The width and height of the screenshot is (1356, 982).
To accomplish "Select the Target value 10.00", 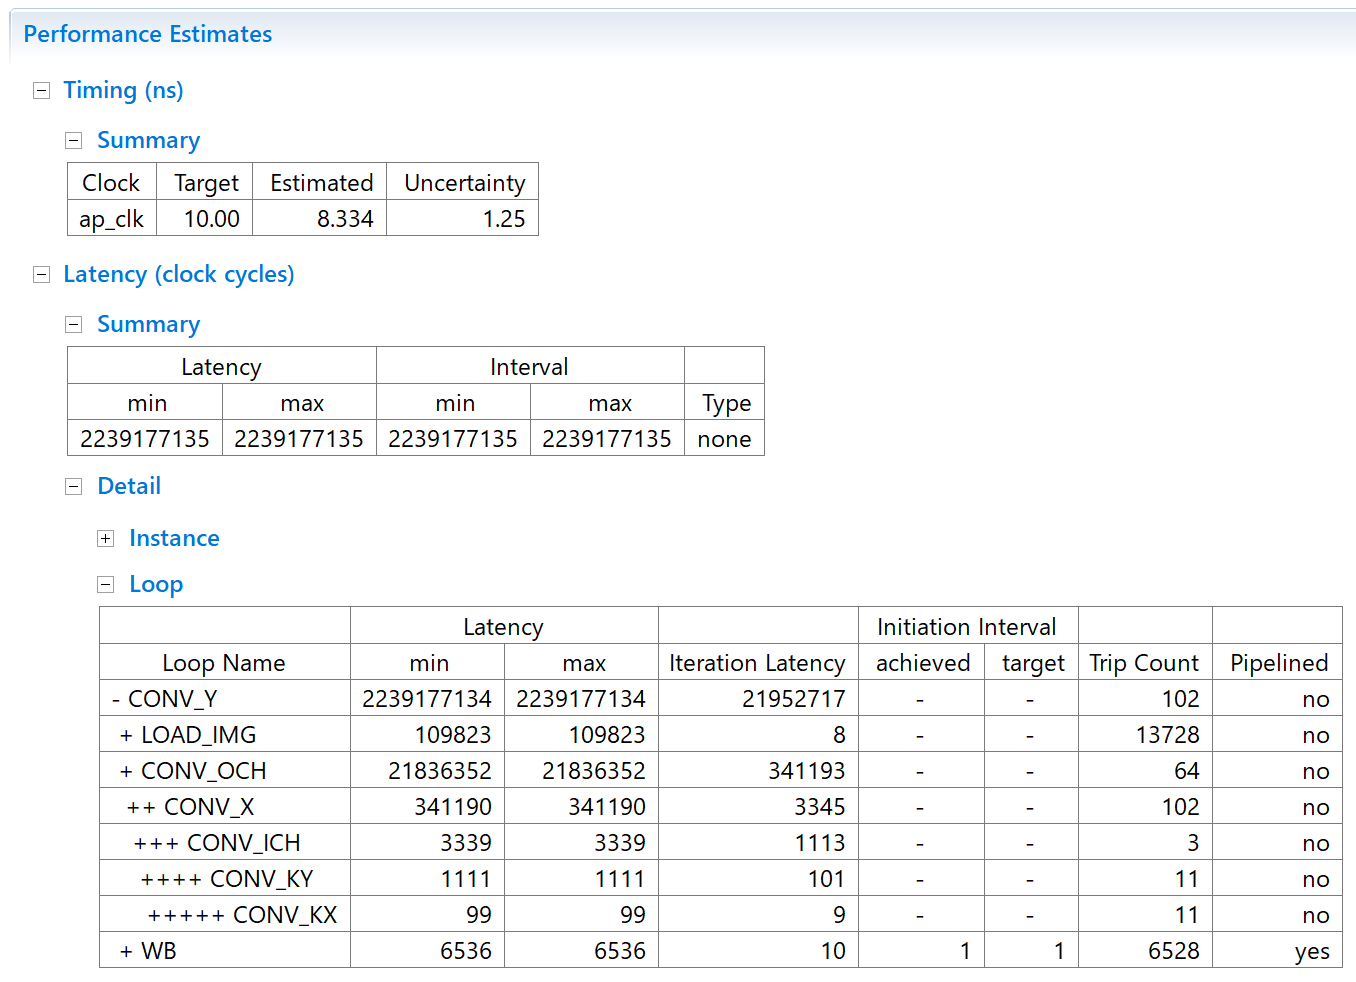I will [205, 218].
